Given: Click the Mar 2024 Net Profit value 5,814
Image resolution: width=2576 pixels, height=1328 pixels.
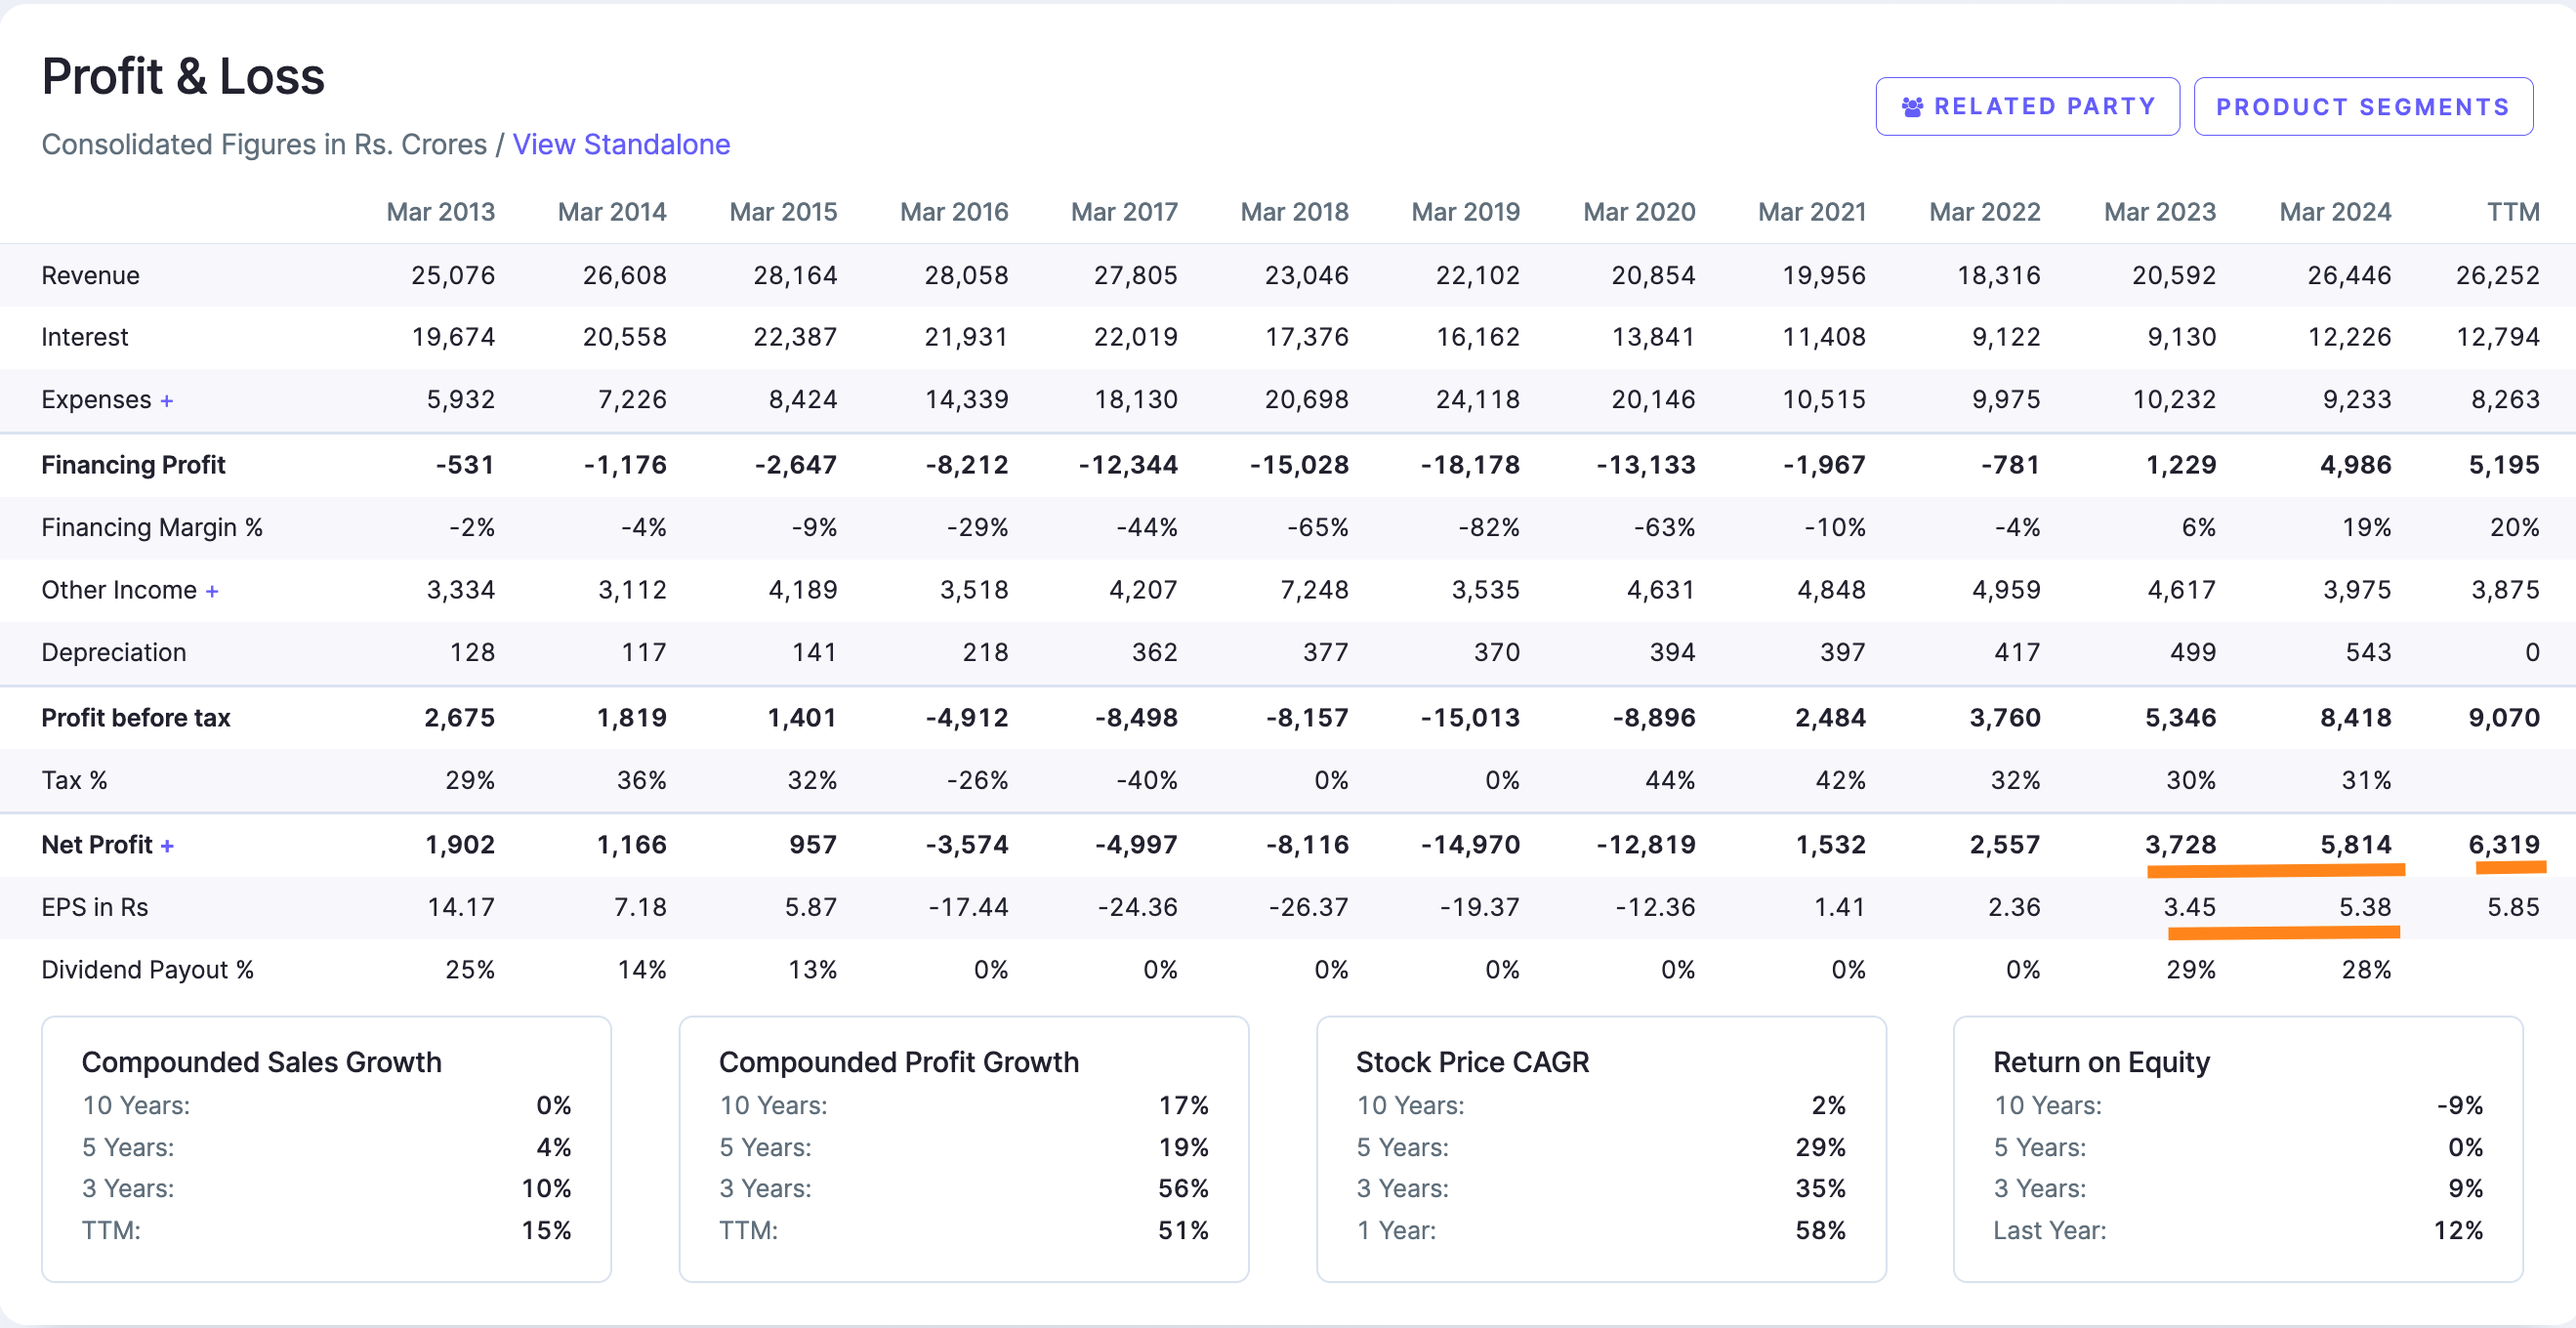Looking at the screenshot, I should (x=2355, y=845).
